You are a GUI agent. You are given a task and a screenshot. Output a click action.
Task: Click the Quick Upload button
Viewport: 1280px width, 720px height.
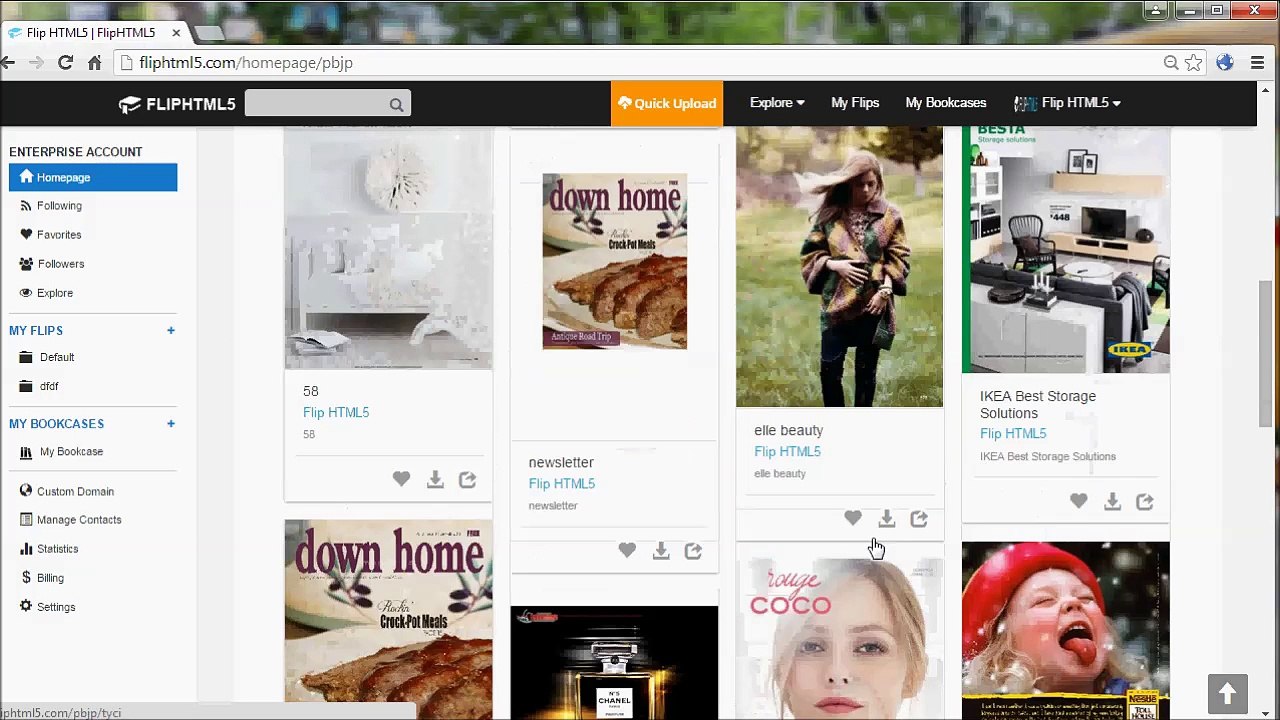(667, 103)
